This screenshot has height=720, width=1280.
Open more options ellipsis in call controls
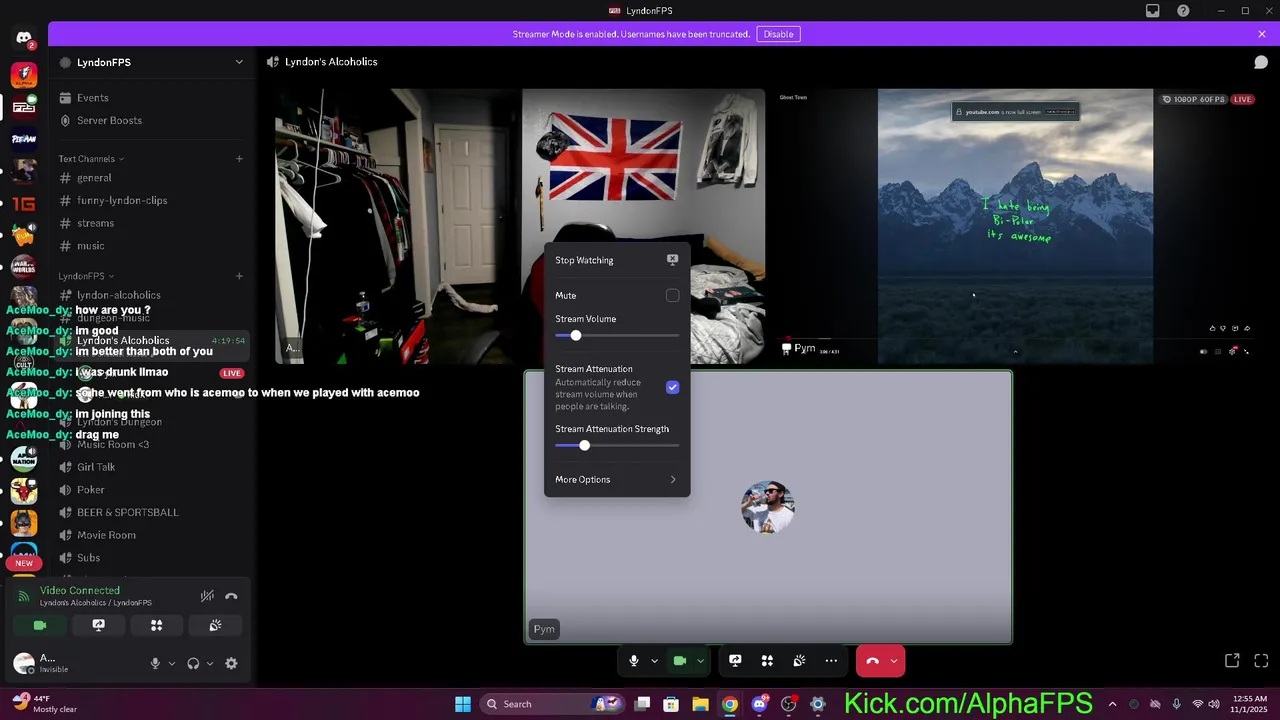point(831,661)
